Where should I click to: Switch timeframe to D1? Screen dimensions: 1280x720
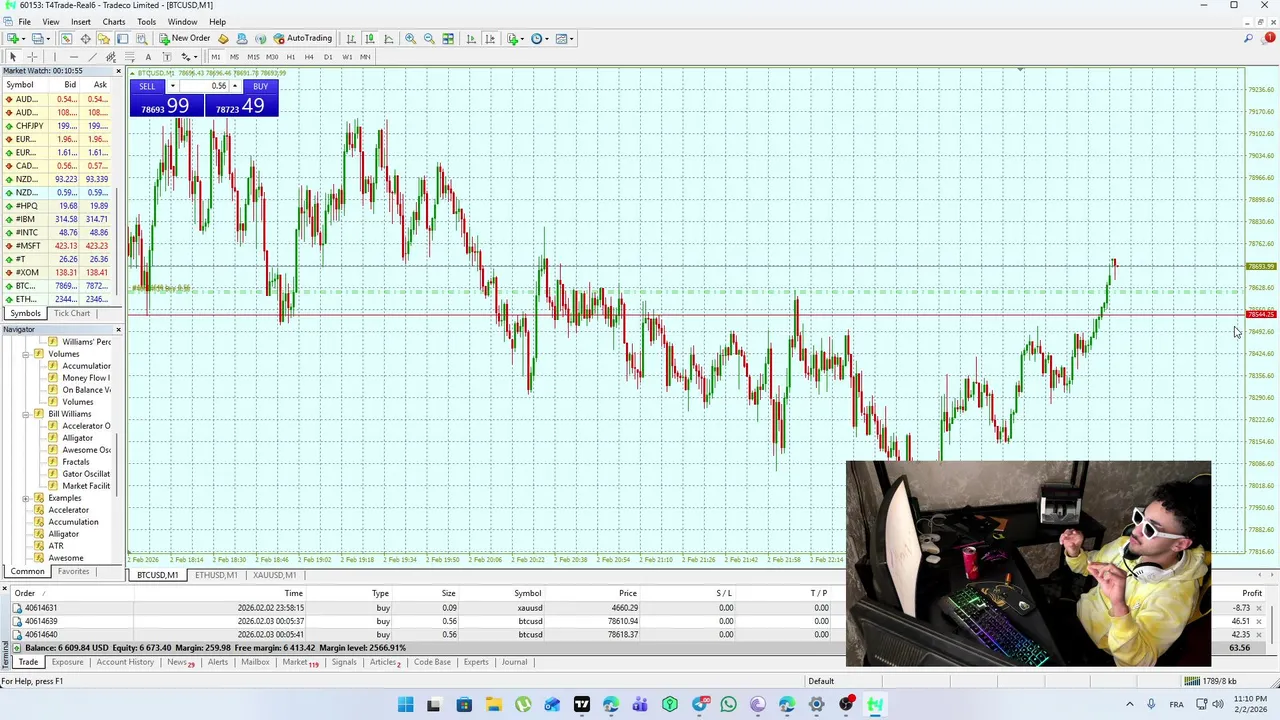point(328,57)
